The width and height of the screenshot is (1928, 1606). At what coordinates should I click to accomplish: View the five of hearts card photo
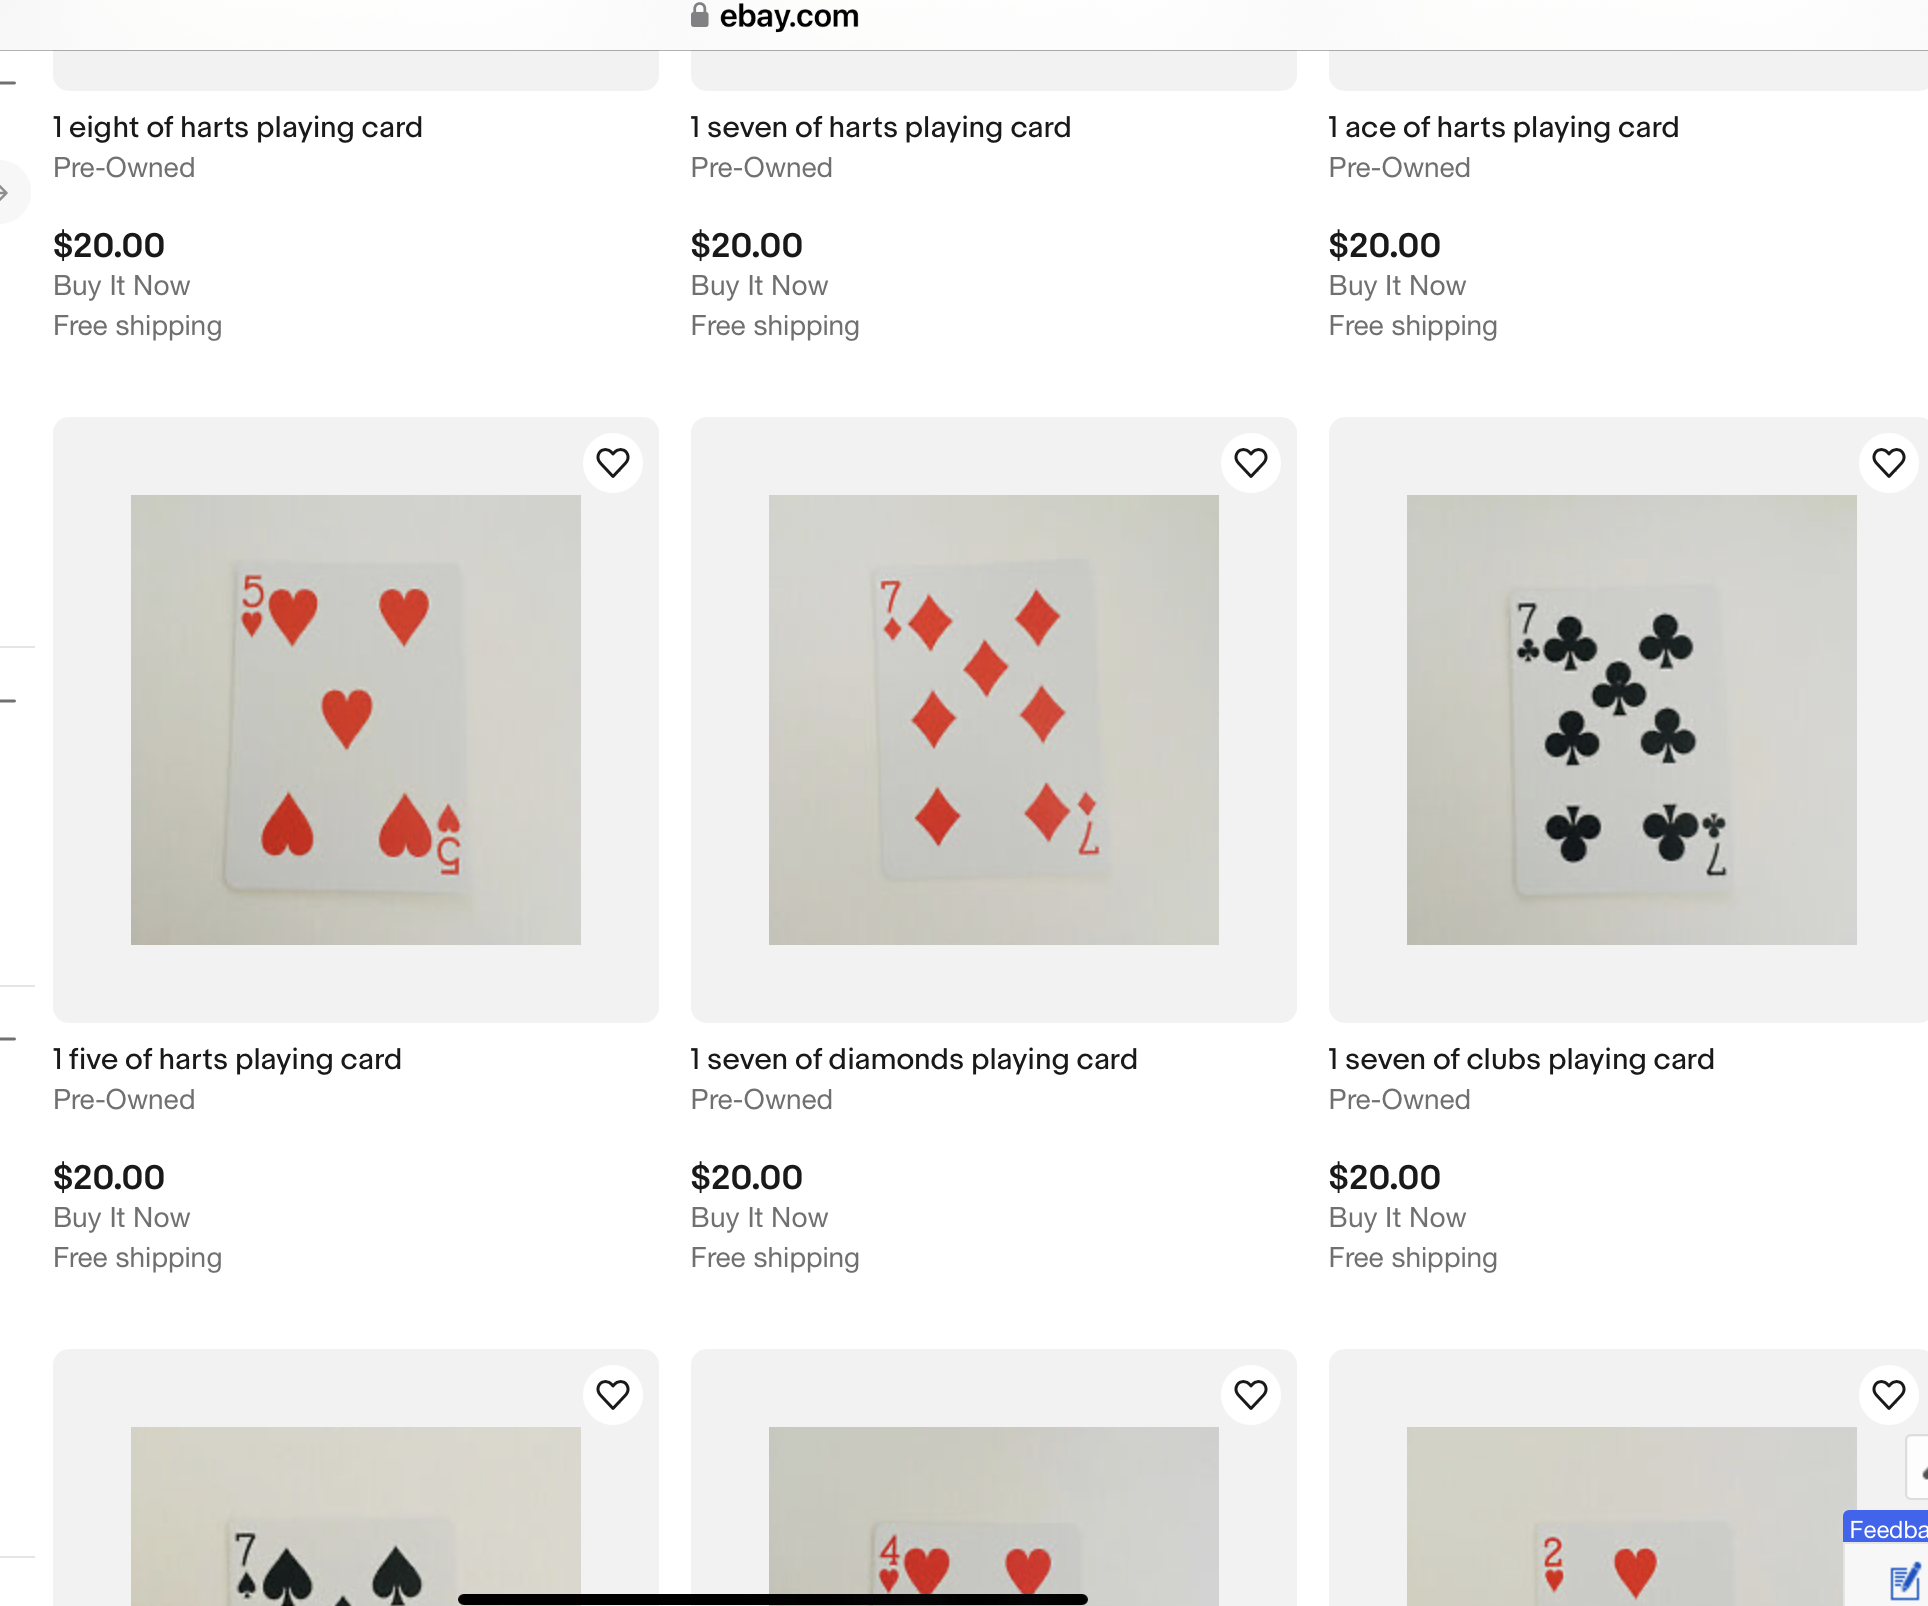pyautogui.click(x=355, y=719)
